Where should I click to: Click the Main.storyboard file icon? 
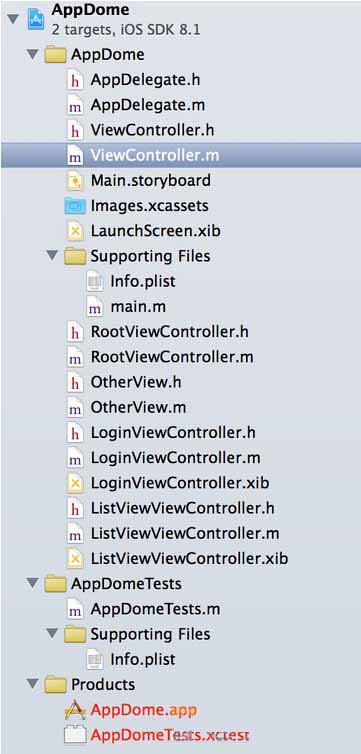pos(75,181)
